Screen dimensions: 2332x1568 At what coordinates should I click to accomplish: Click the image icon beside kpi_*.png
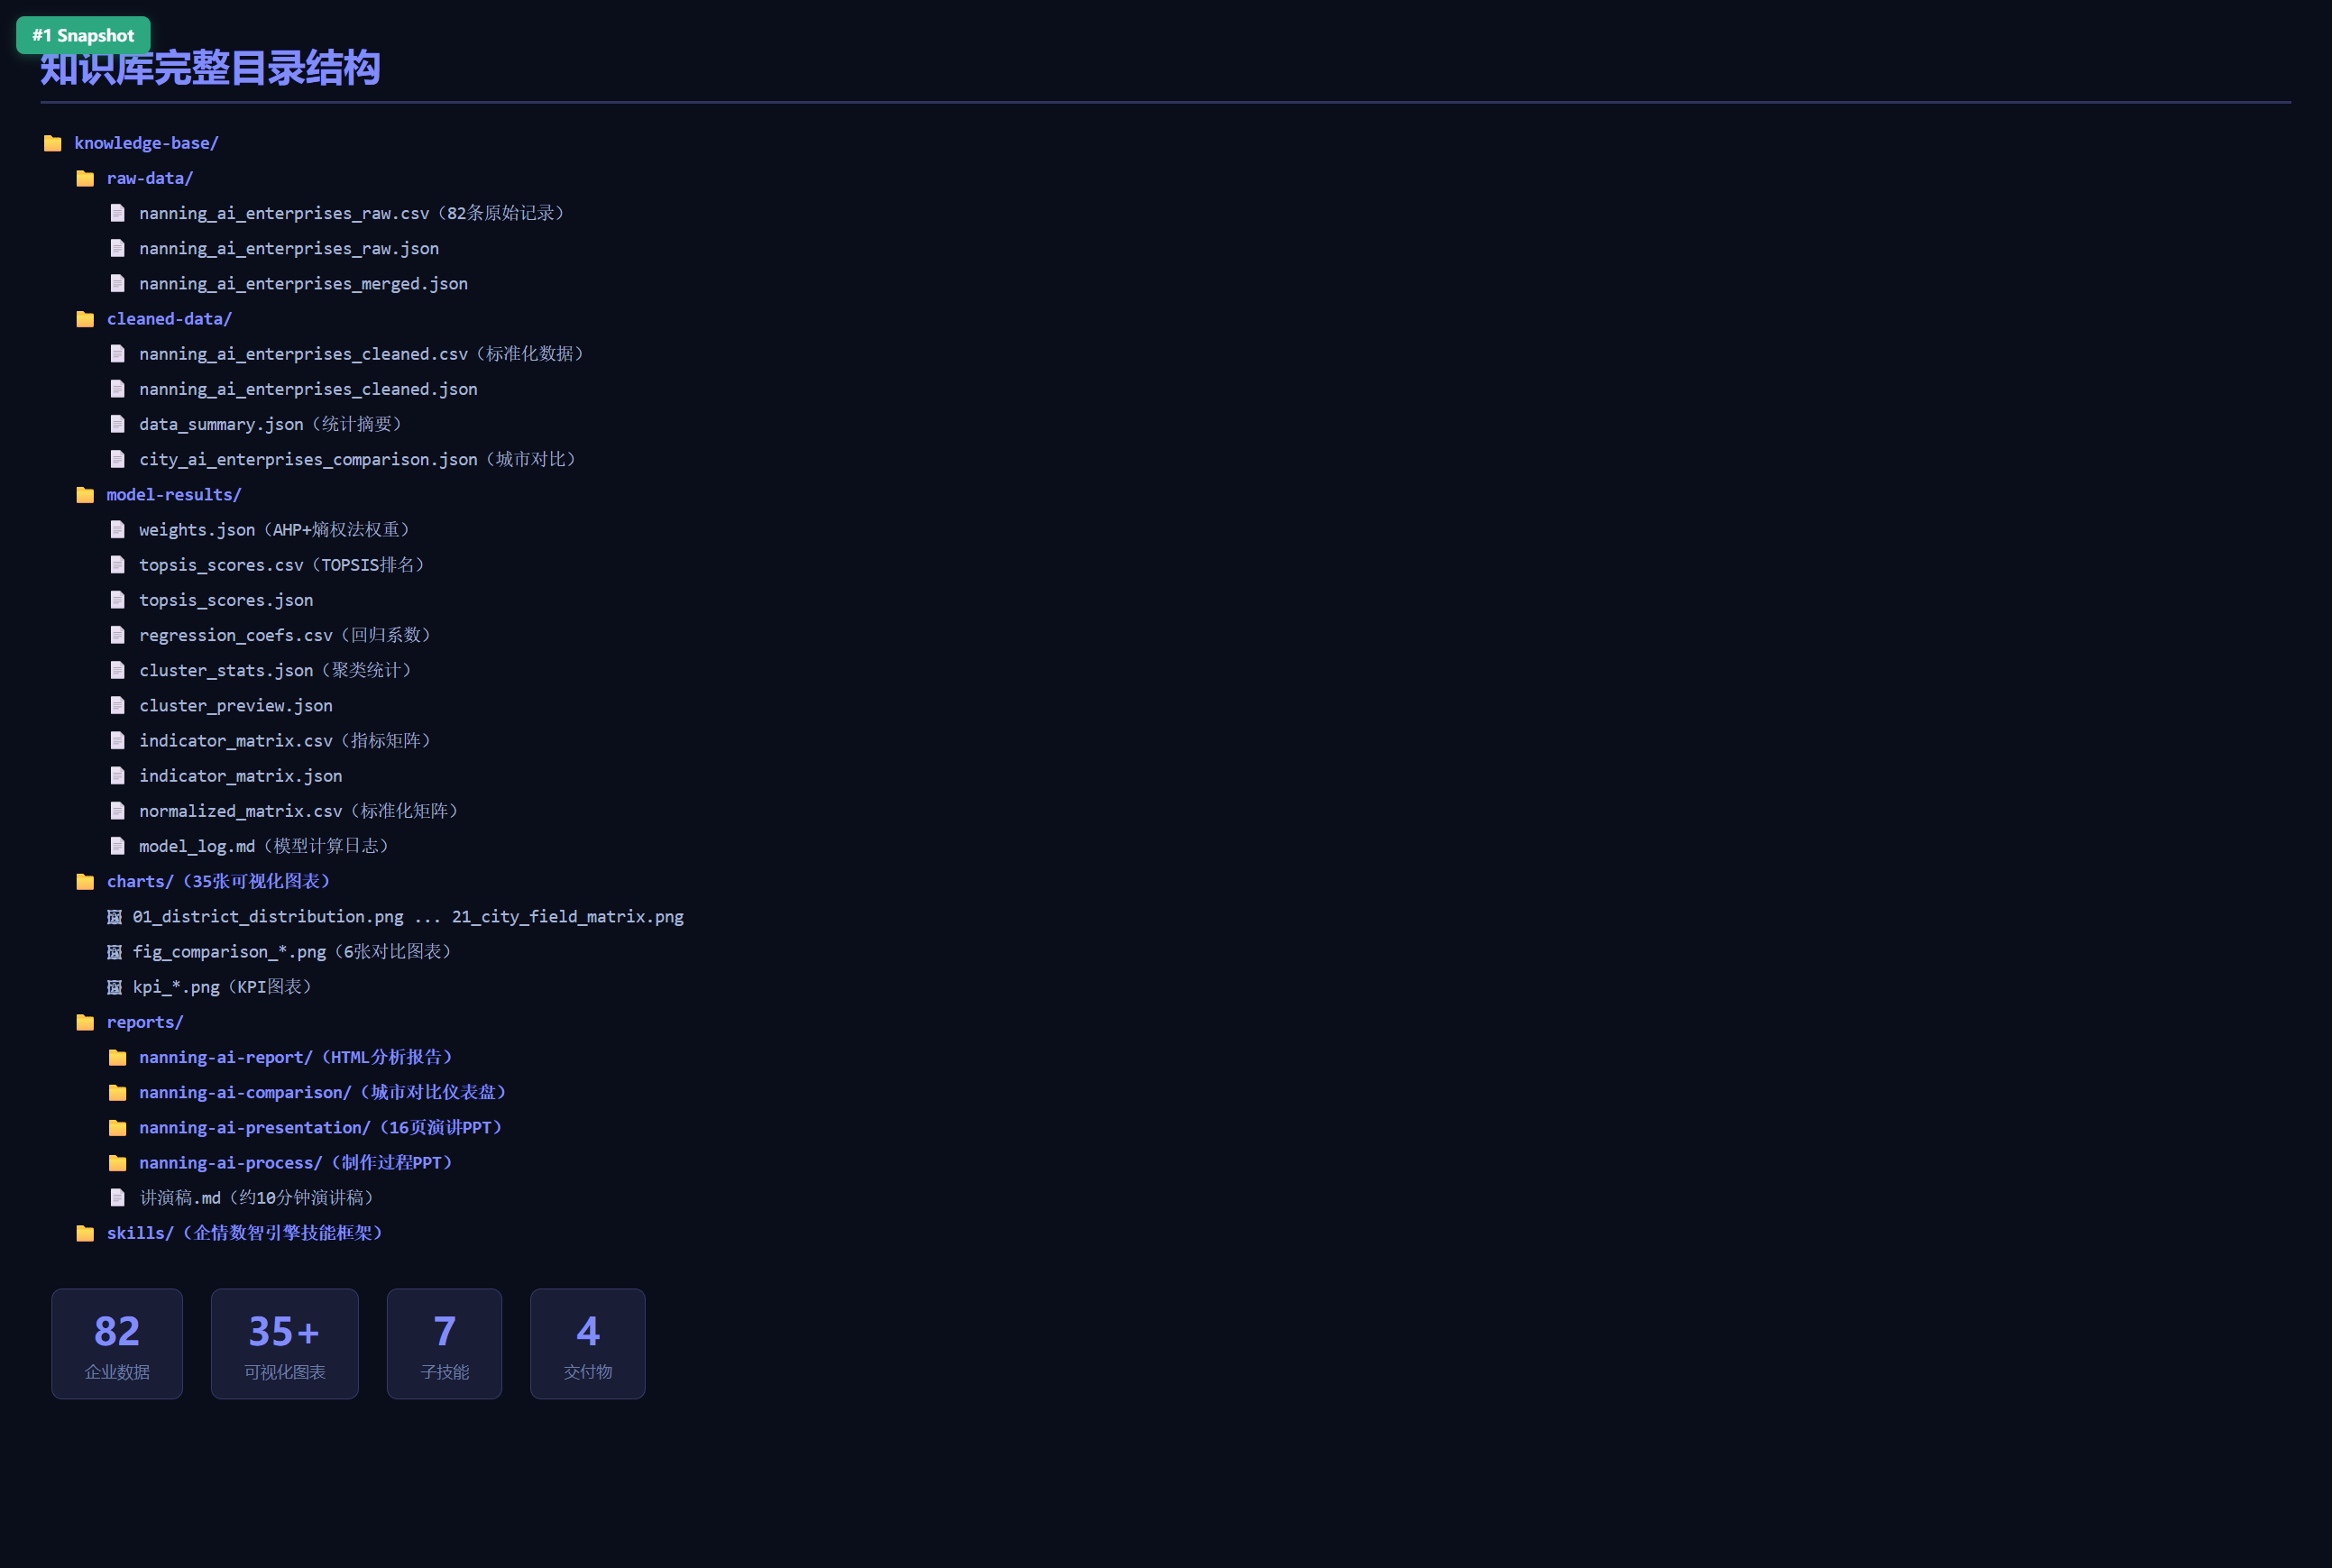pos(115,987)
